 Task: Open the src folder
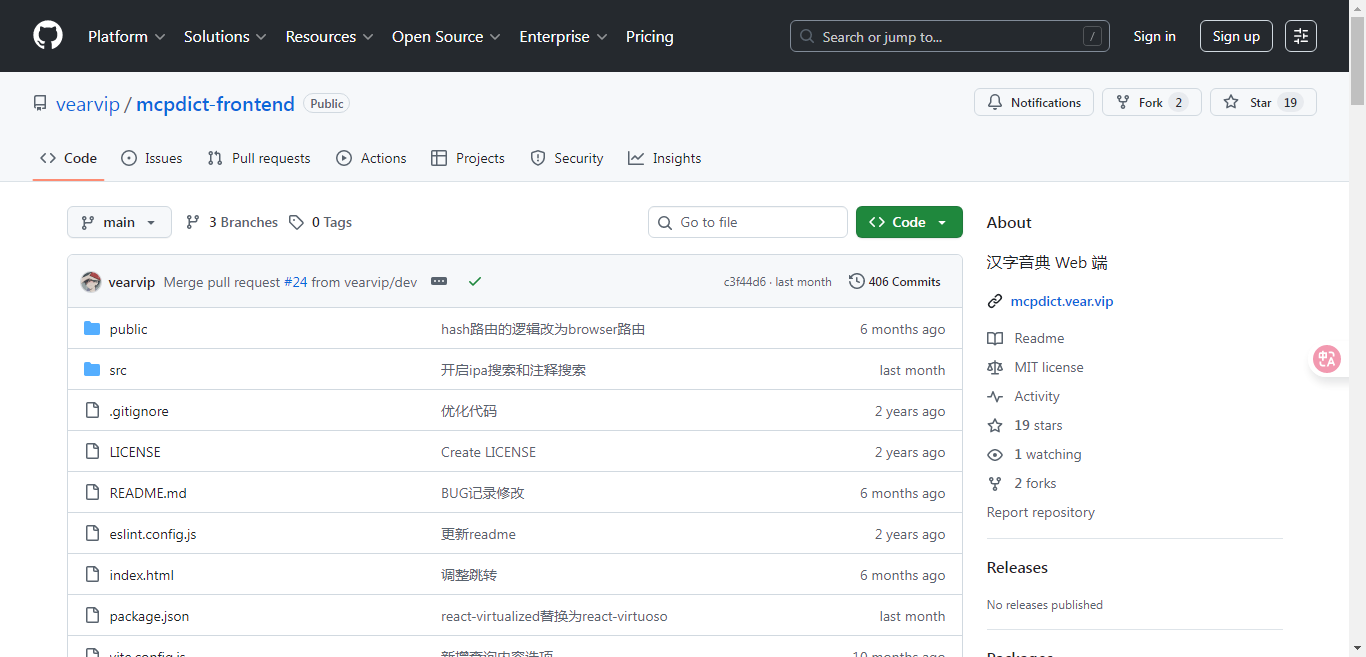coord(118,370)
